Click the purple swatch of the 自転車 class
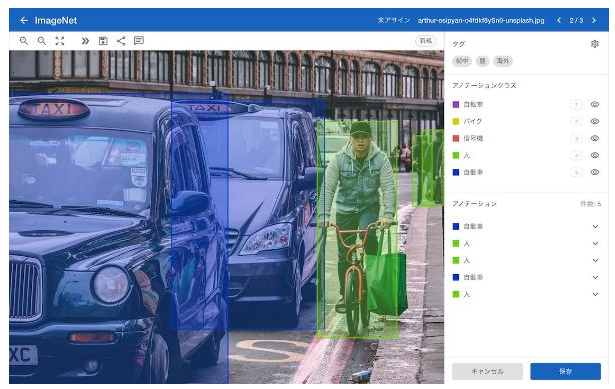The height and width of the screenshot is (389, 615). [x=456, y=104]
